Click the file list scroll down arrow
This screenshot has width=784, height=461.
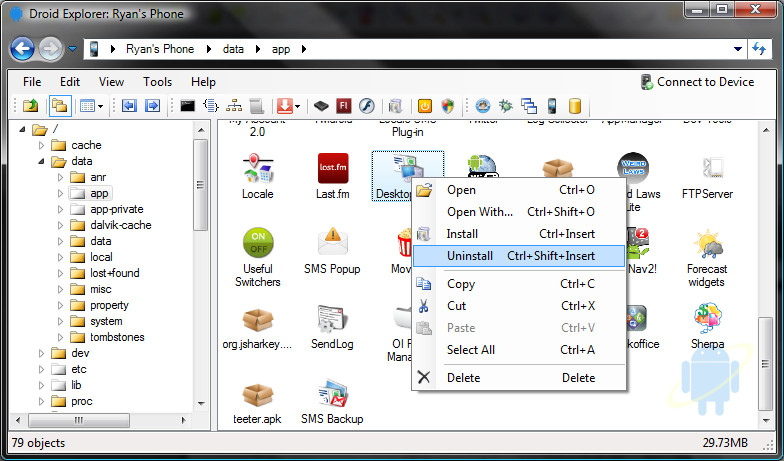(x=766, y=421)
